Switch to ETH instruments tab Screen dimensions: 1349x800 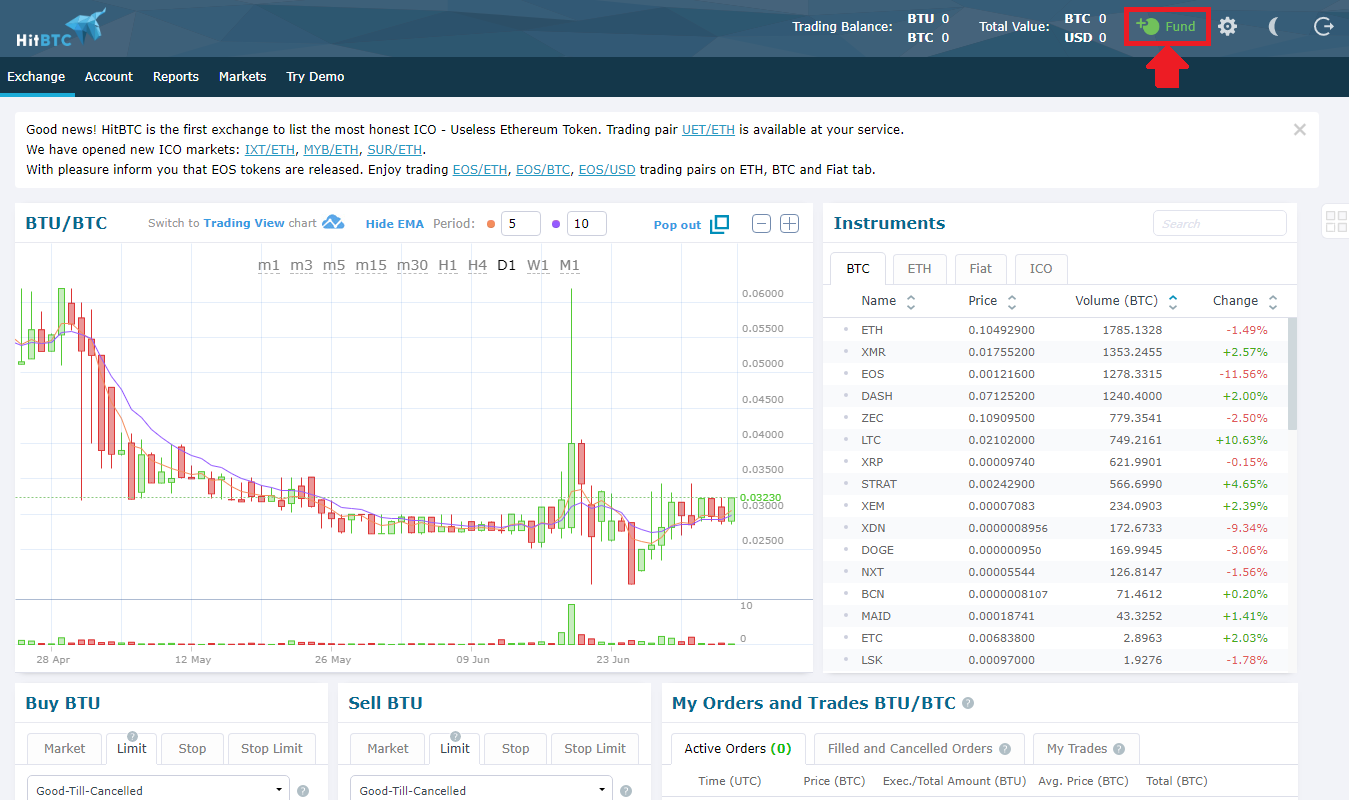(919, 268)
